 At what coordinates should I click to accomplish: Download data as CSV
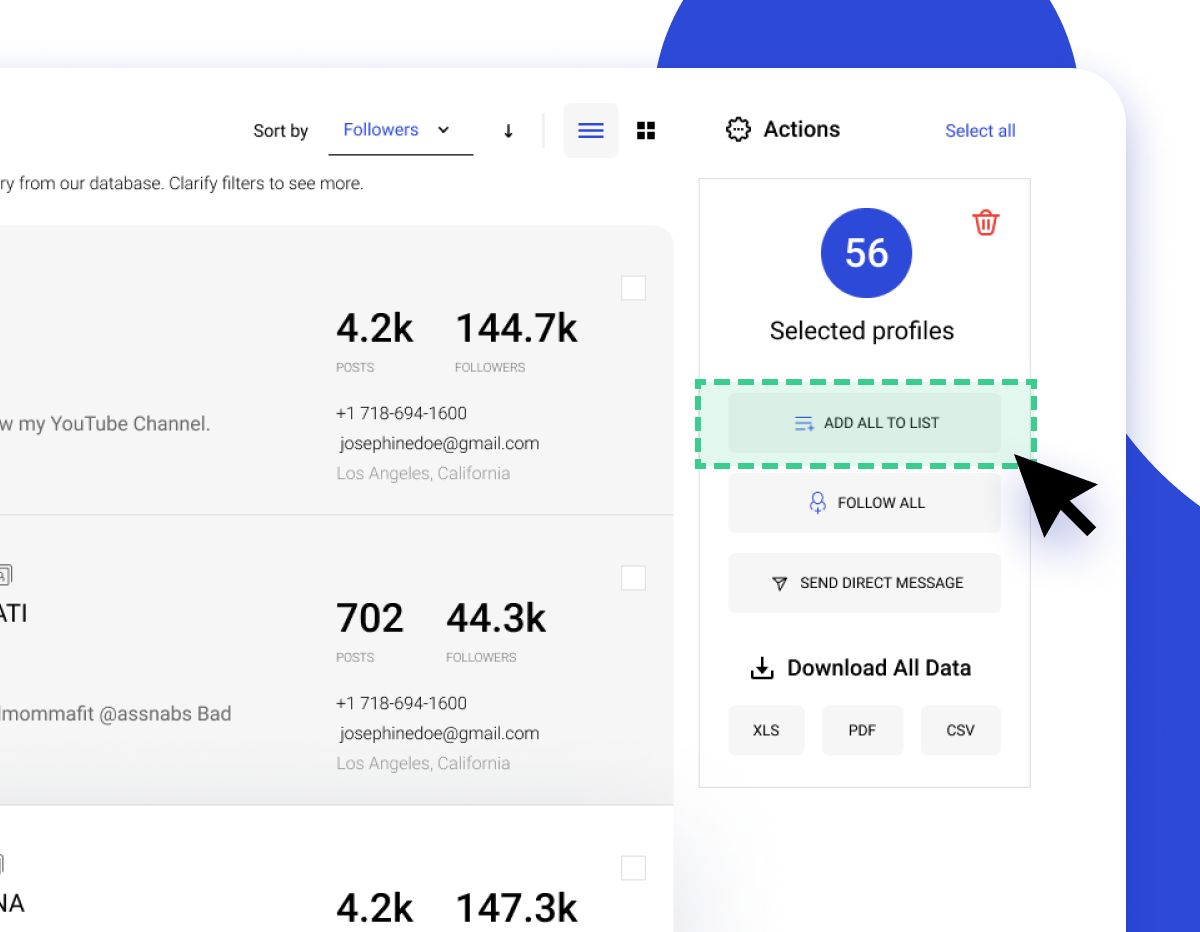(960, 730)
